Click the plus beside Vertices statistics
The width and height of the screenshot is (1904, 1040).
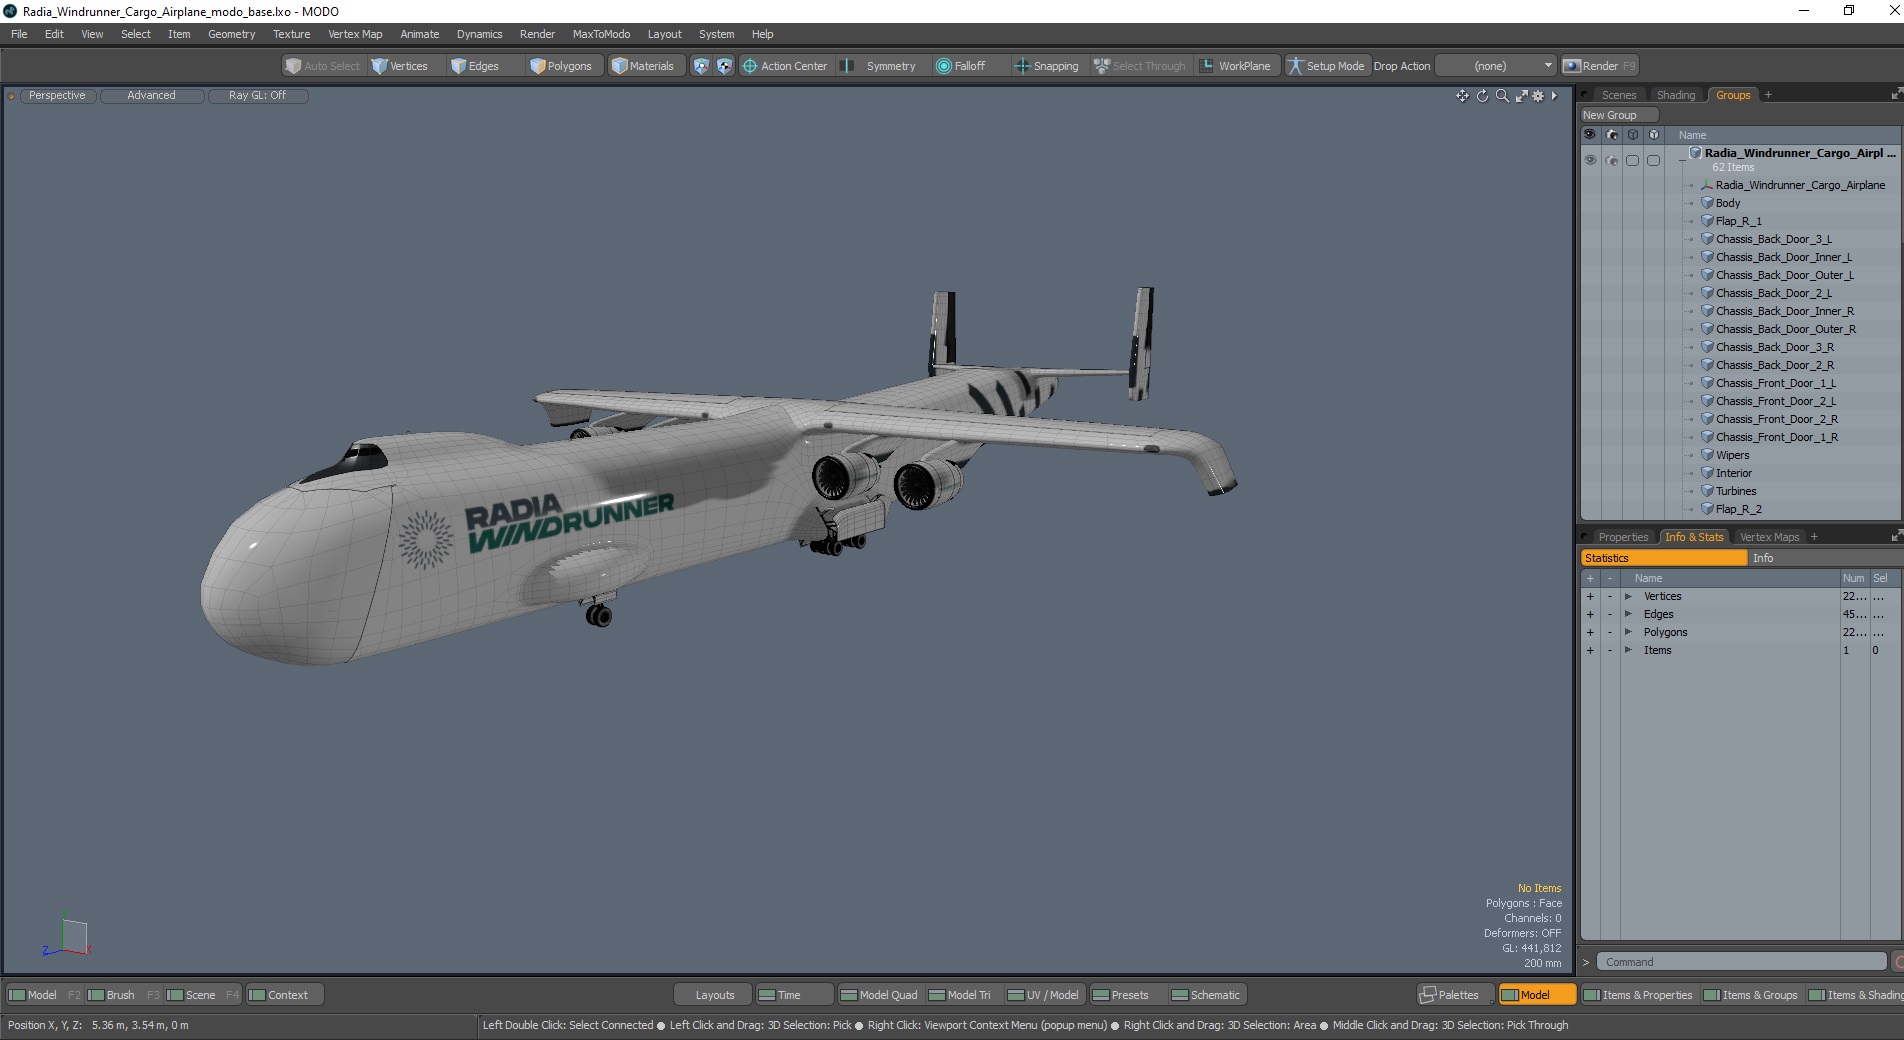(1590, 597)
